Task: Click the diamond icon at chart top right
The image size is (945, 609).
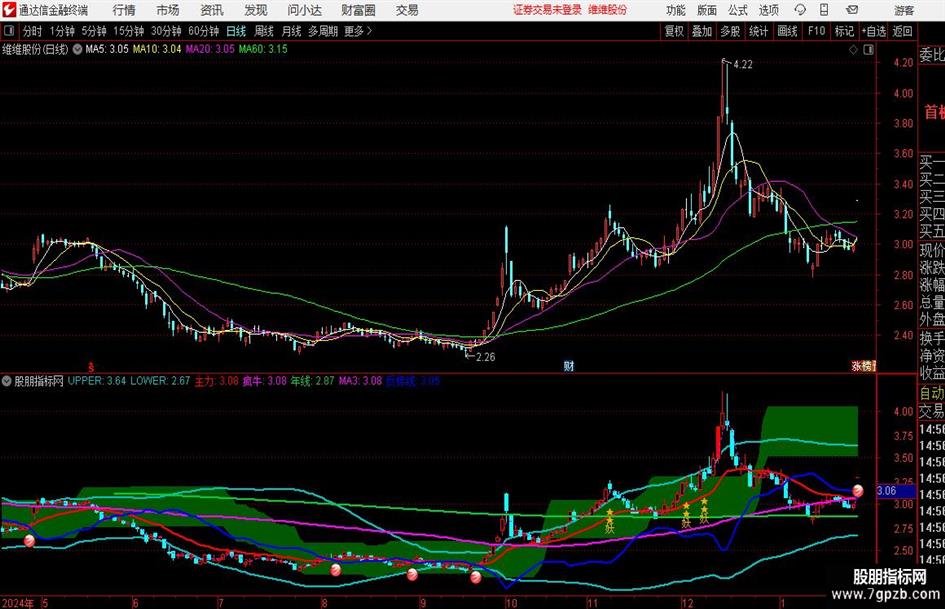Action: pyautogui.click(x=853, y=50)
